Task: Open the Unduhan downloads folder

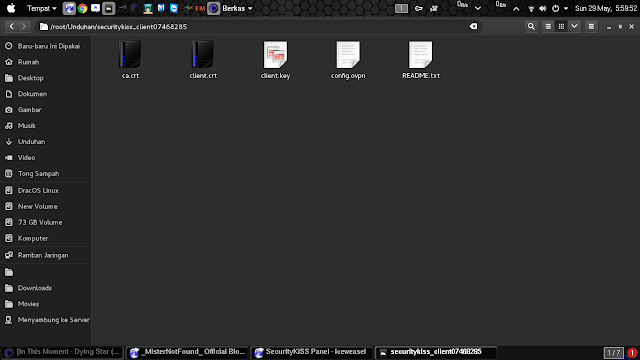Action: tap(45, 142)
